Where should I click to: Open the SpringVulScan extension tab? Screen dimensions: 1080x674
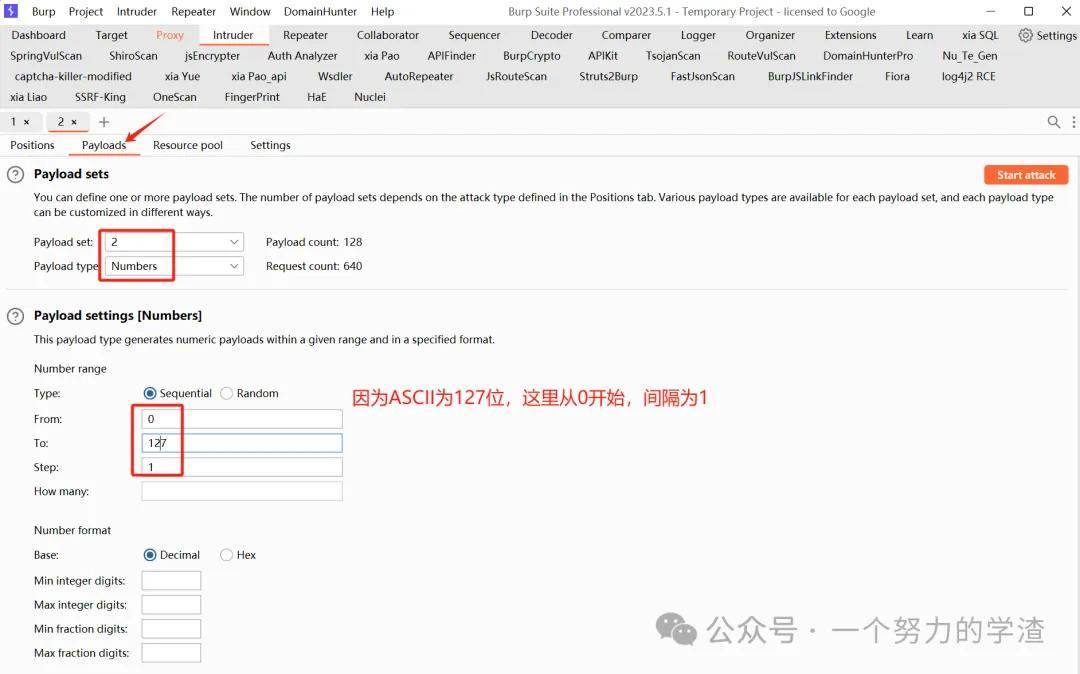pyautogui.click(x=46, y=56)
